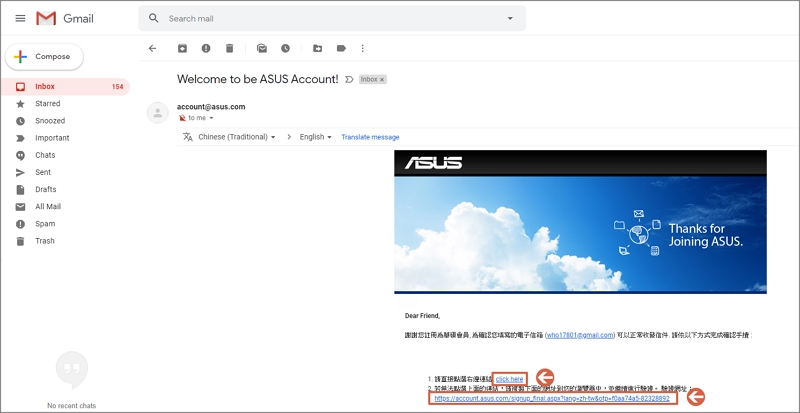Open the Chats folder
The width and height of the screenshot is (800, 413).
click(65, 155)
